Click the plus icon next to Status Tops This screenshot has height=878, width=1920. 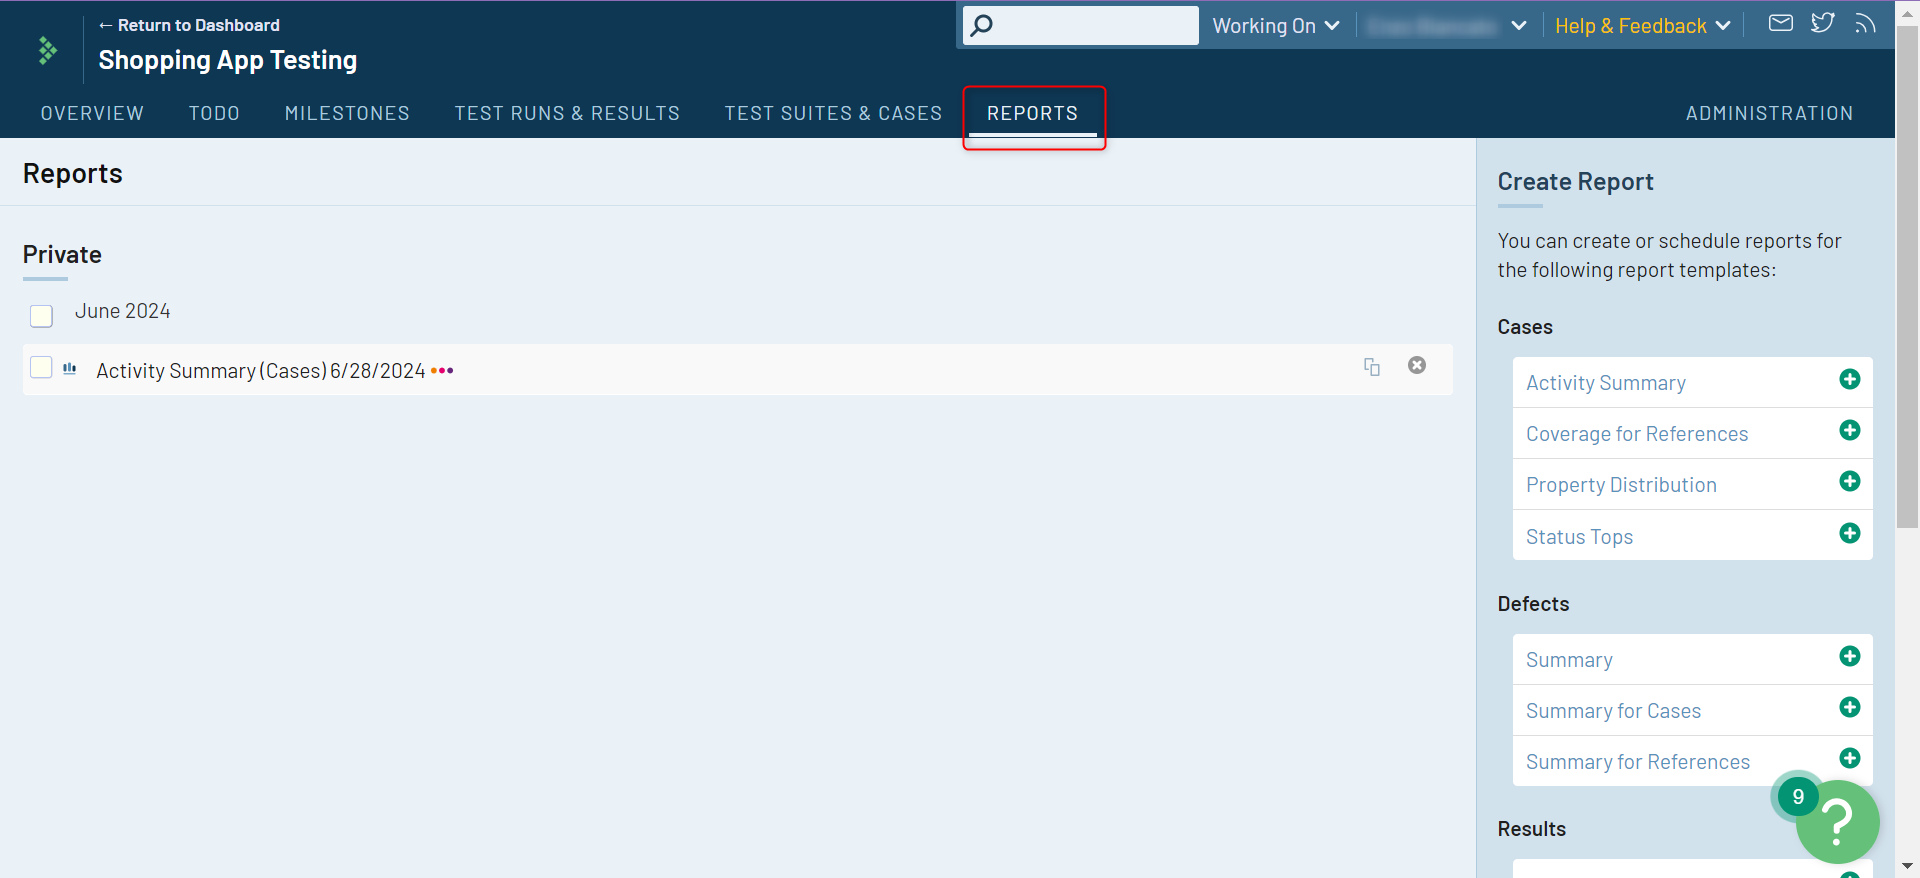tap(1849, 533)
